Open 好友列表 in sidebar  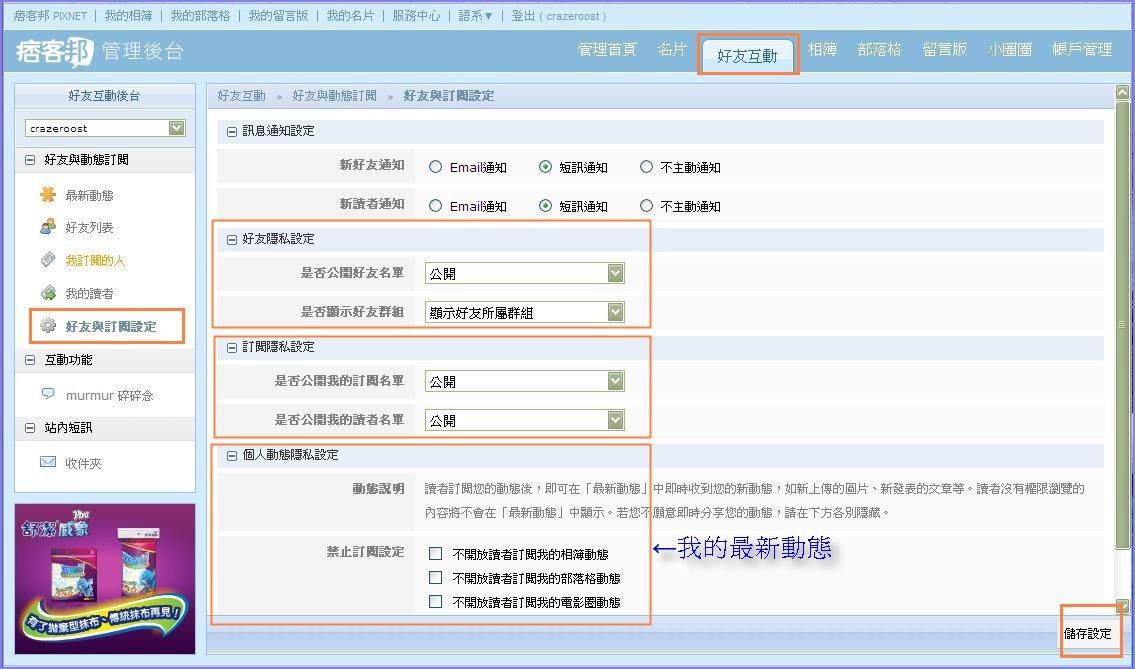point(89,228)
